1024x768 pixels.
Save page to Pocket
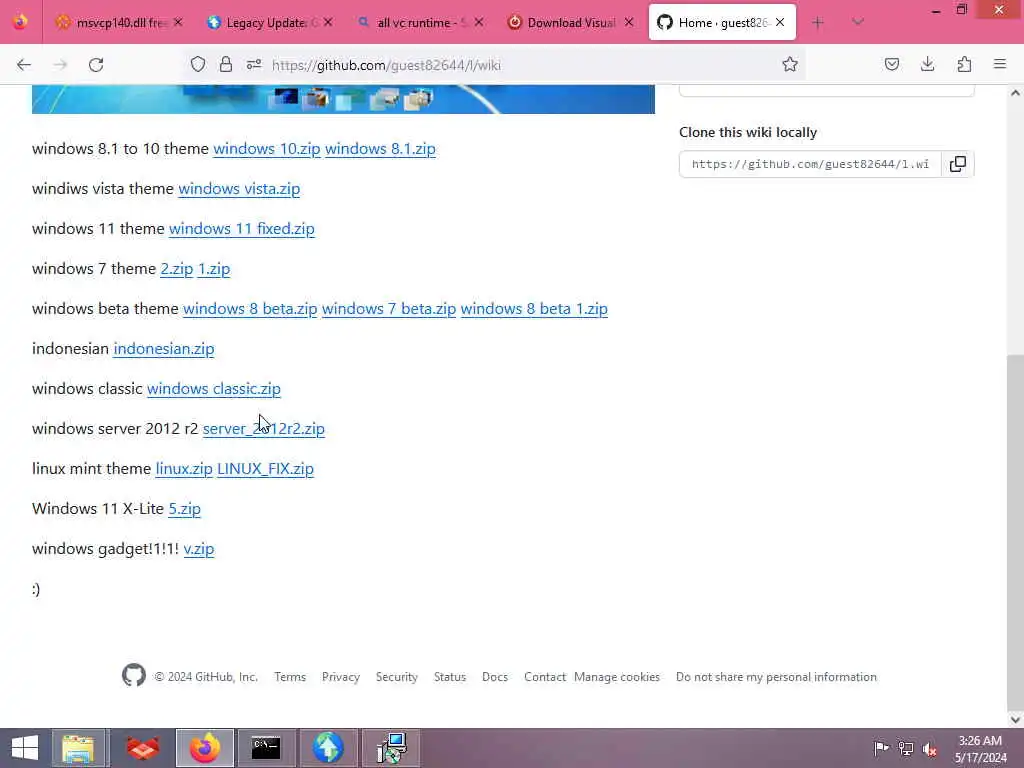(891, 64)
